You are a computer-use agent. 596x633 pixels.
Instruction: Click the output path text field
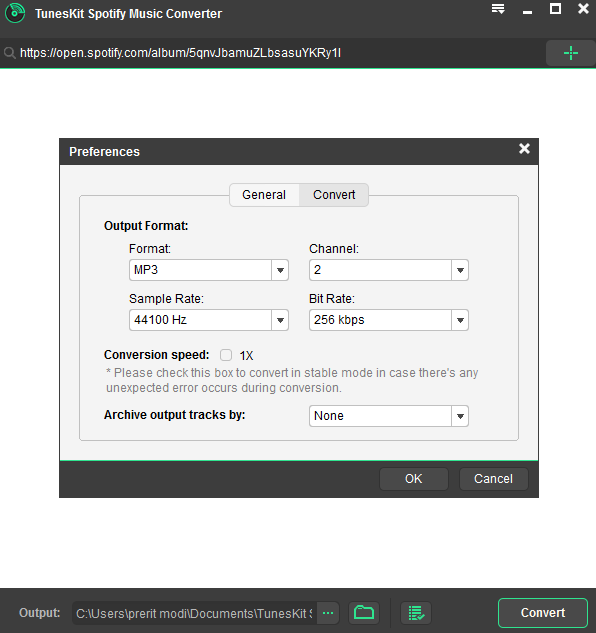195,613
